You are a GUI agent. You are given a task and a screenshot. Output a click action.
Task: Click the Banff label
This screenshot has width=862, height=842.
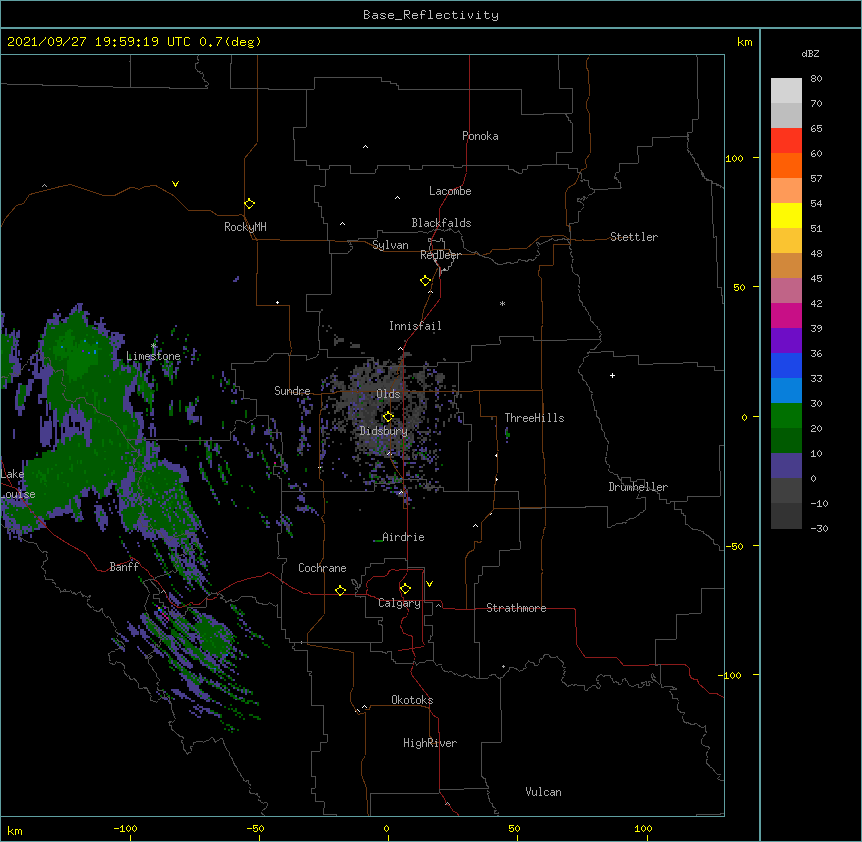(124, 567)
